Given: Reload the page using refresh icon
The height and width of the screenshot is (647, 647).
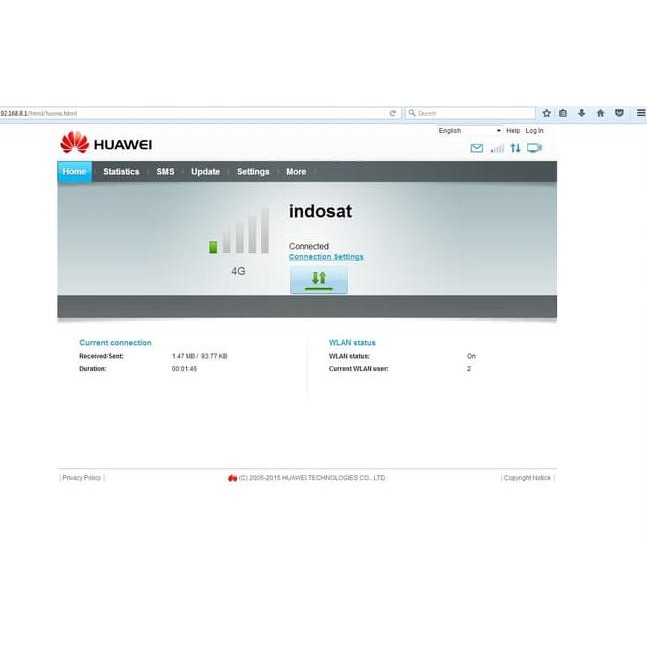Looking at the screenshot, I should [x=393, y=114].
